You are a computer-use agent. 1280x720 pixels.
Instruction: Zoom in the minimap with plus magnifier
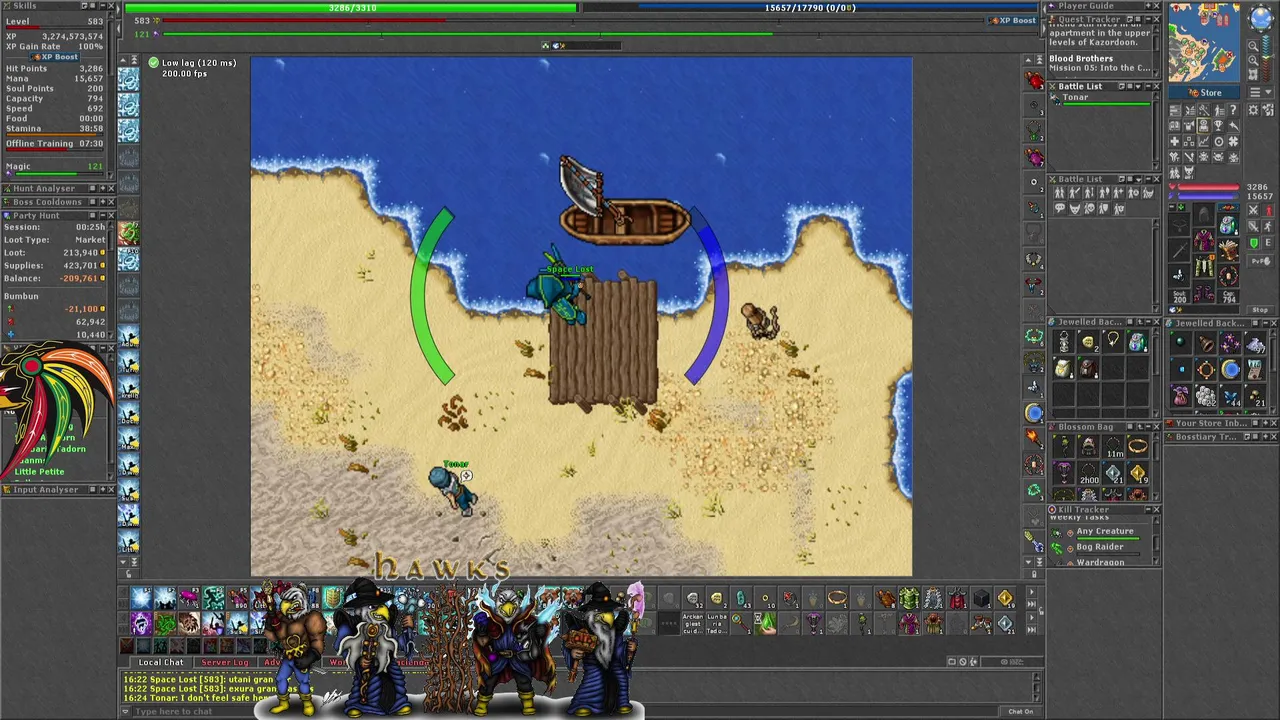1253,60
